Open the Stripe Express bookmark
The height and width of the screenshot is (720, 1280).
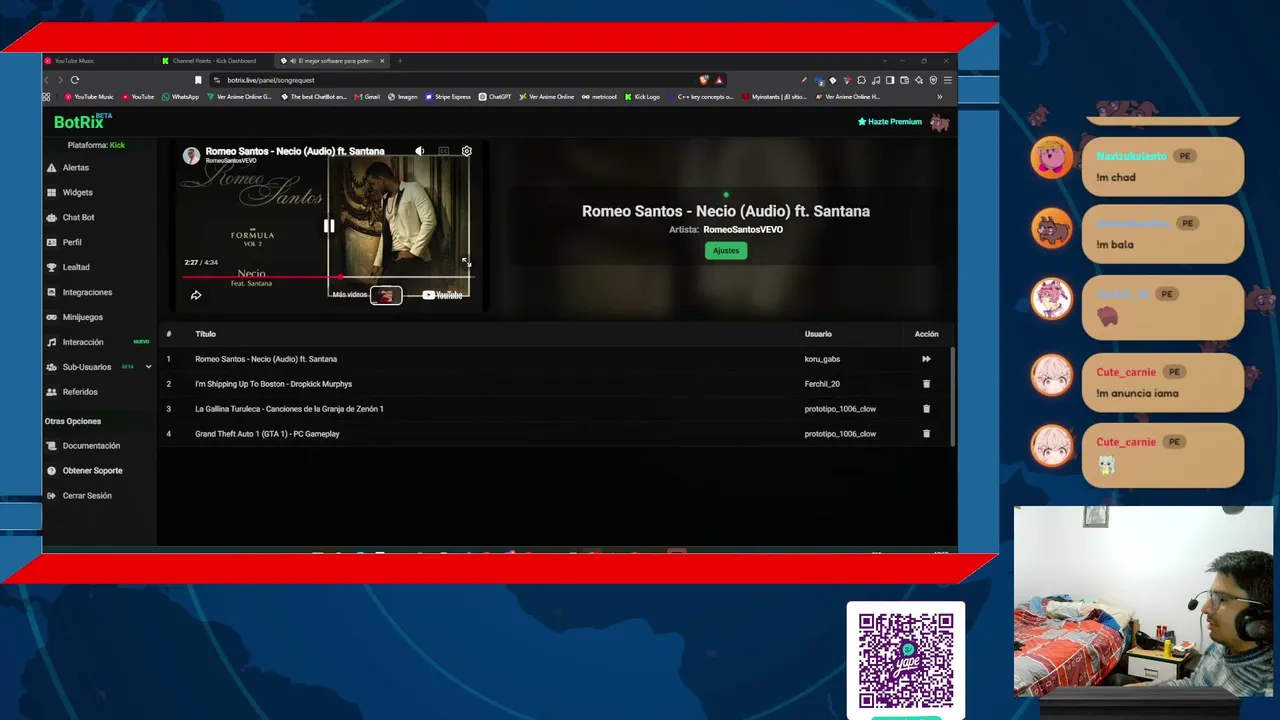(448, 97)
